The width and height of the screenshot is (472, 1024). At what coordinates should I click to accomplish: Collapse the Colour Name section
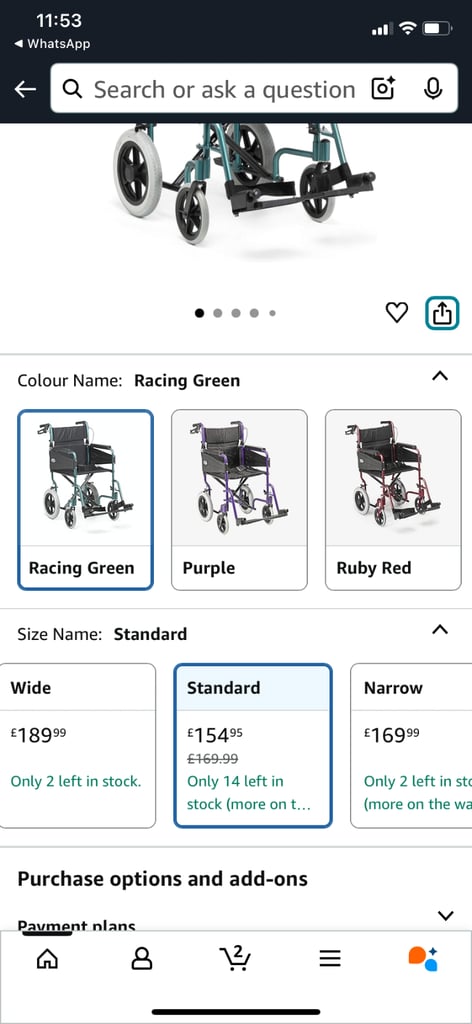[441, 376]
